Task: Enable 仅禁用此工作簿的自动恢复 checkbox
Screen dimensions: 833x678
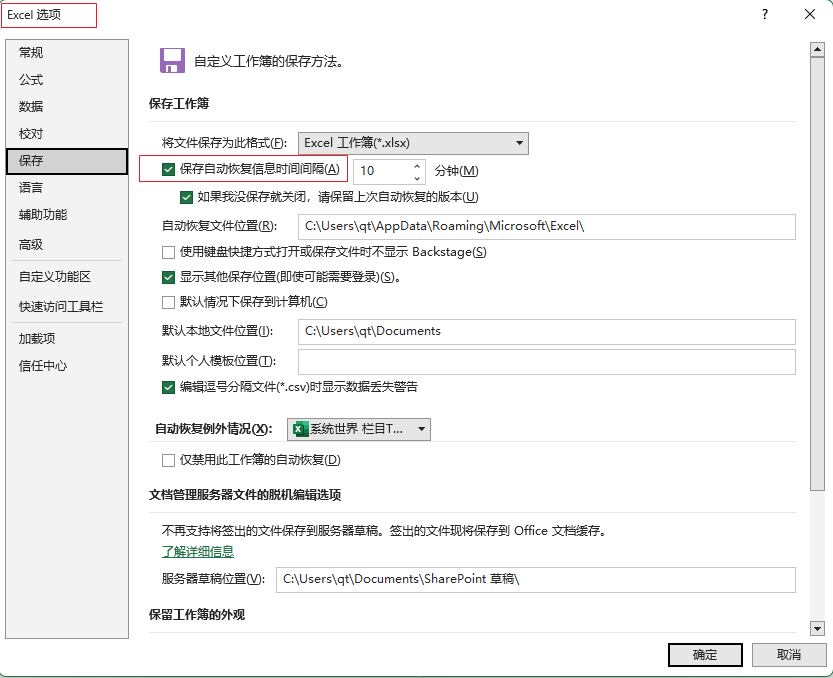Action: (x=168, y=460)
